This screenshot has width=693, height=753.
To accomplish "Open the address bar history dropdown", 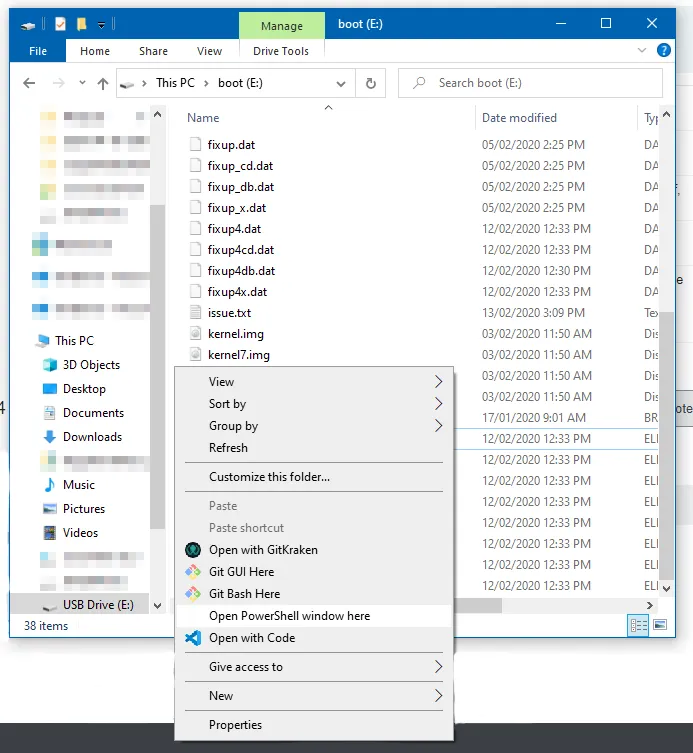I will pos(341,84).
